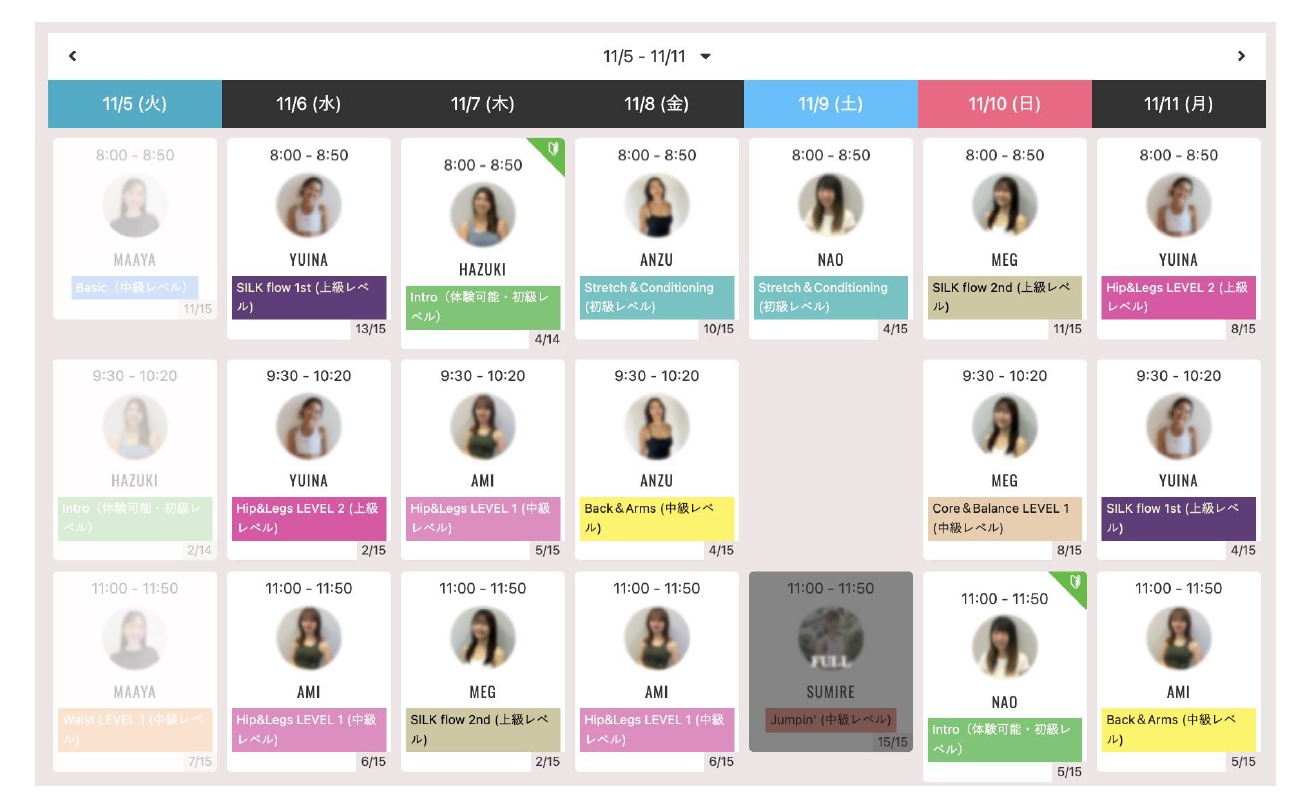Viewport: 1305px width, 806px height.
Task: Click the beginner badge on HAZUKI's 11/7 class
Action: [551, 151]
